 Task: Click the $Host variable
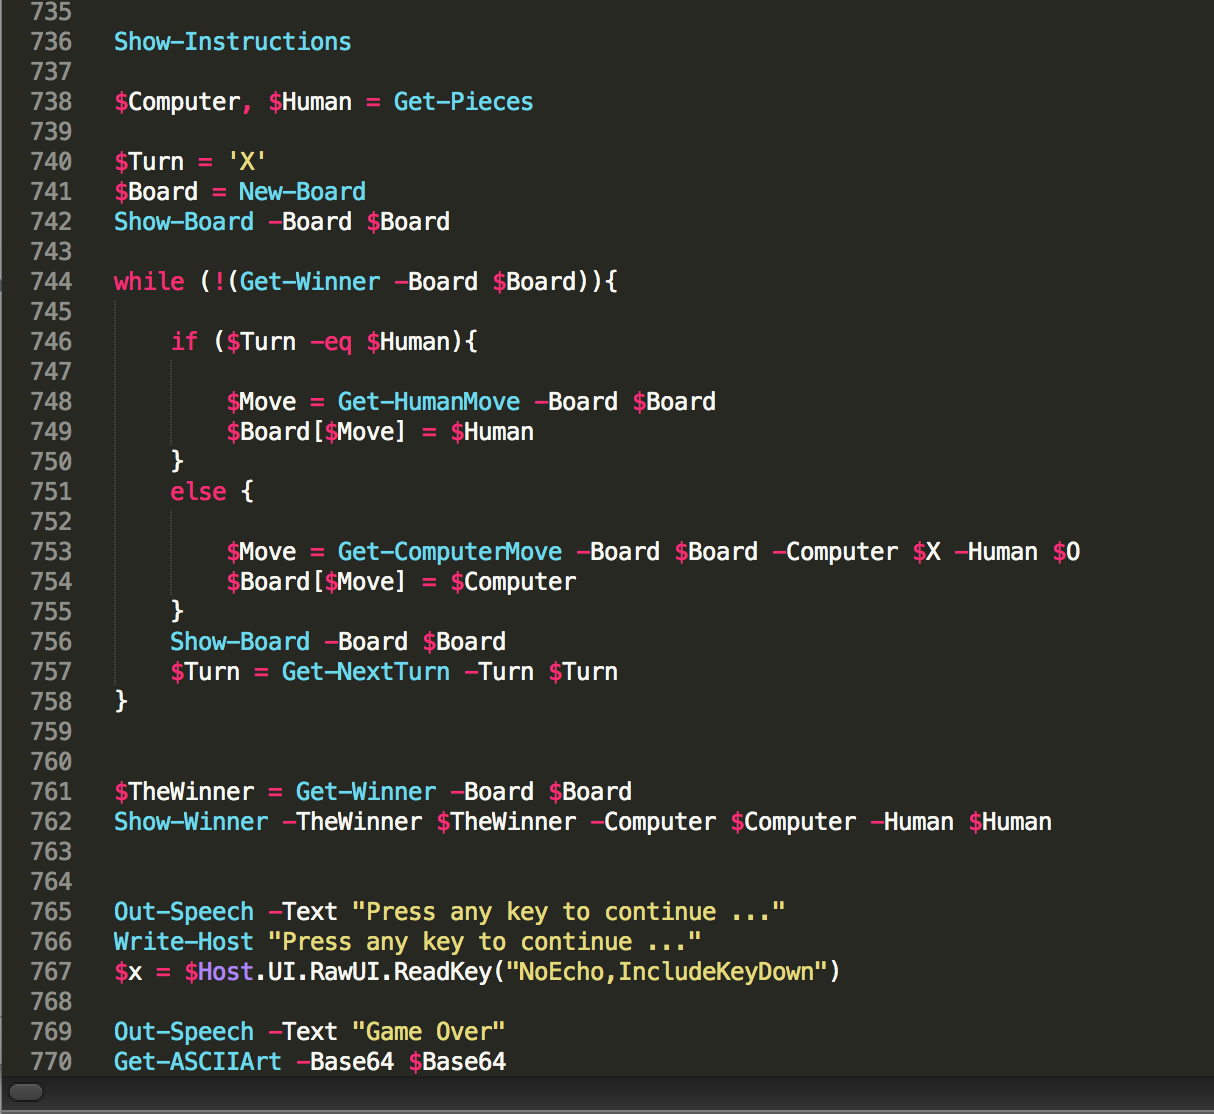[219, 972]
